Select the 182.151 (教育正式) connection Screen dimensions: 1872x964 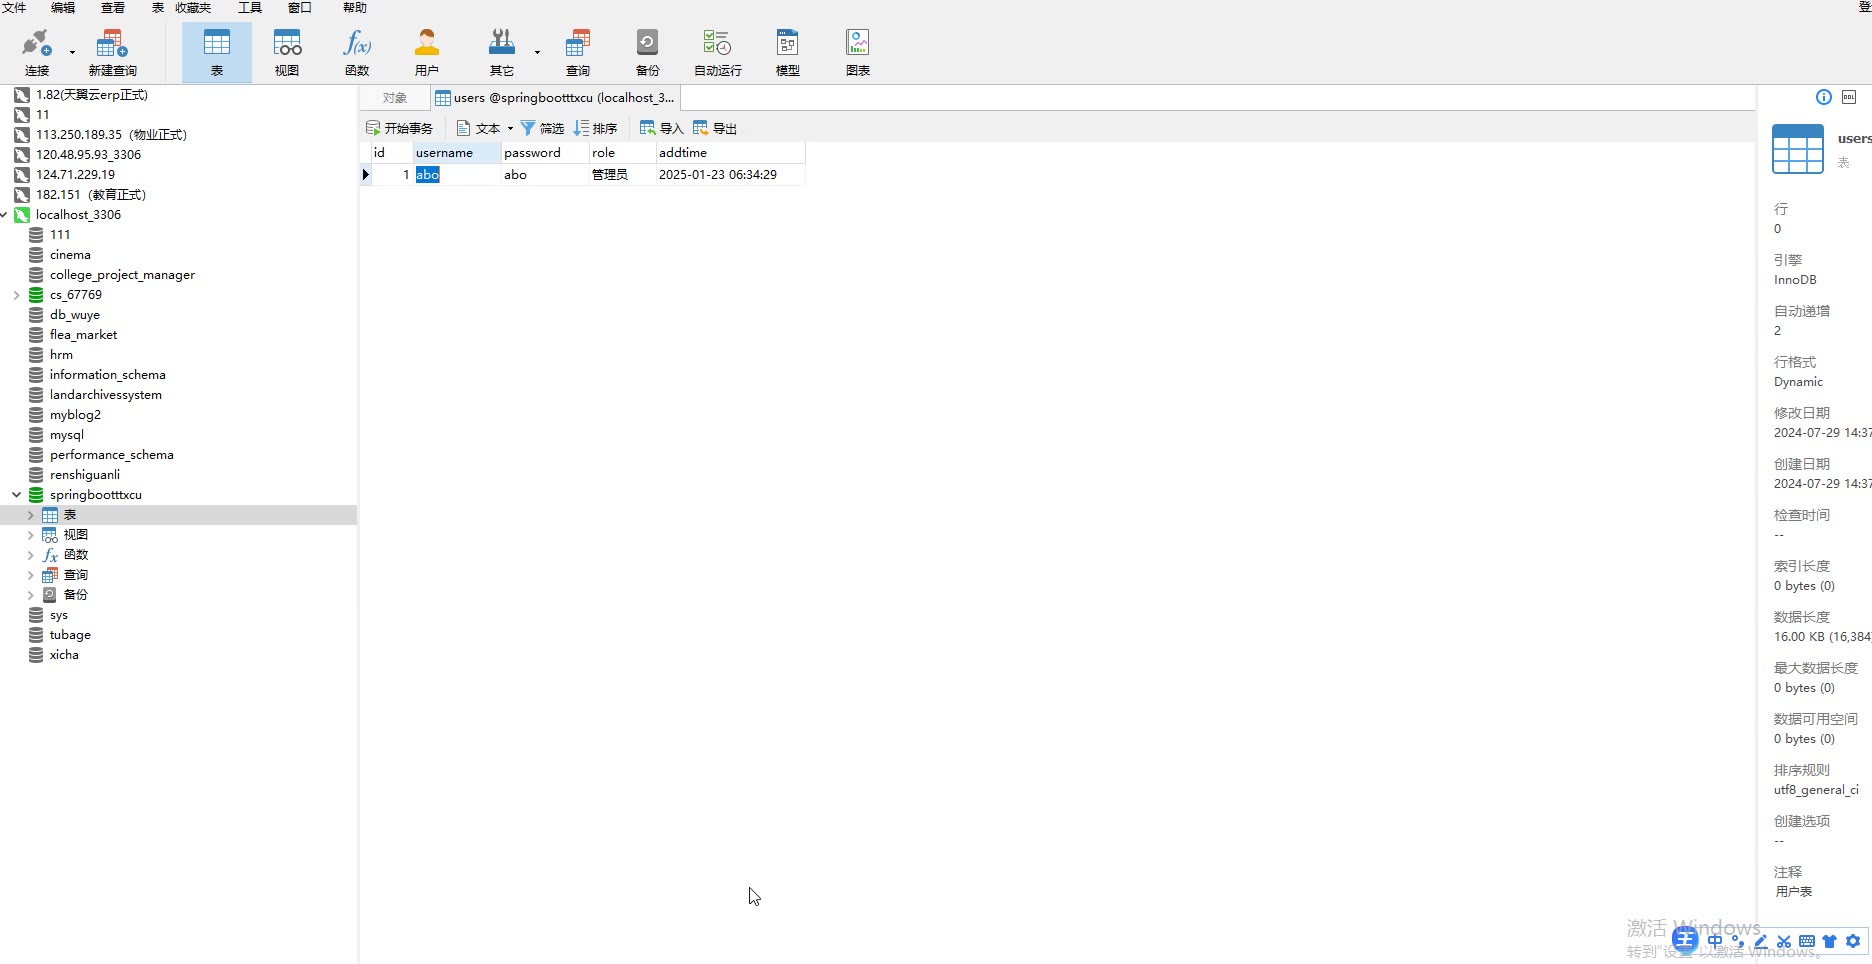point(91,195)
